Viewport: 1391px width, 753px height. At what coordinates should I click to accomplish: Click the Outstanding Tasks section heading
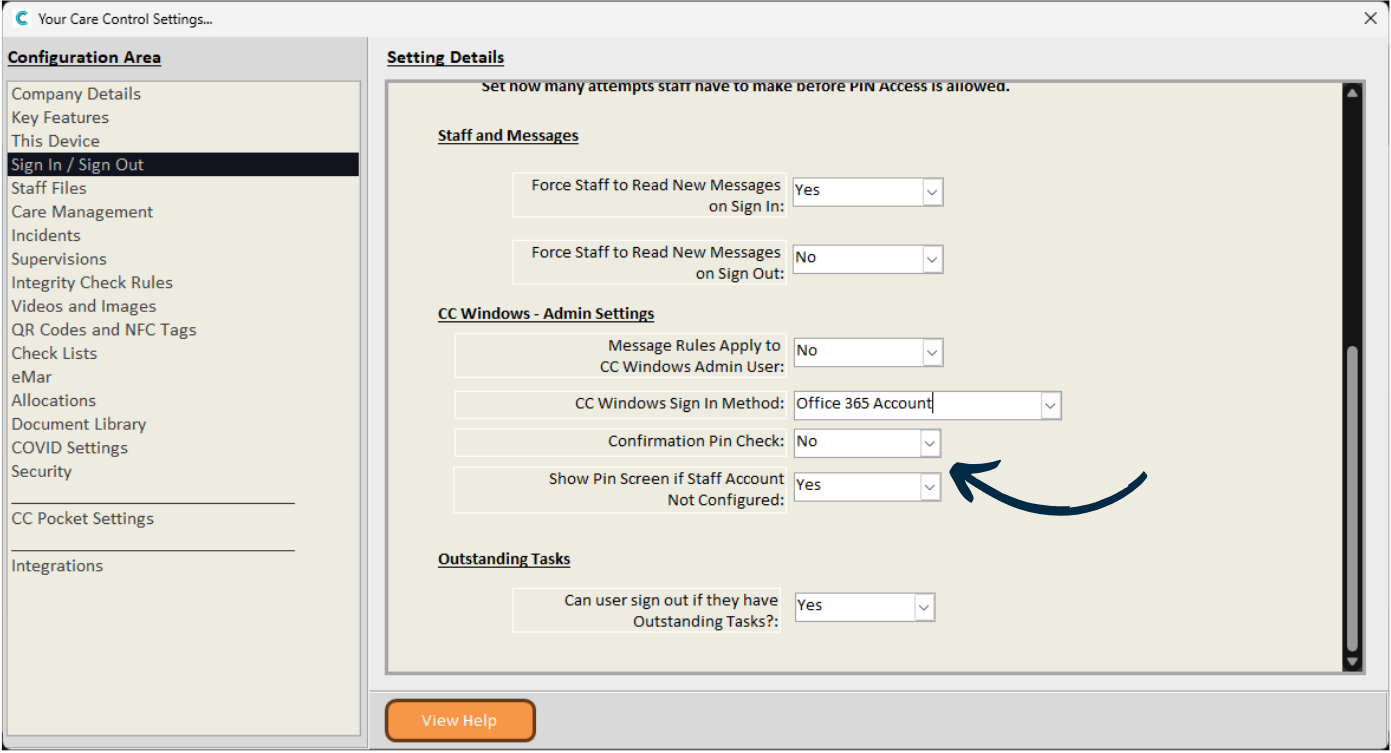coord(504,559)
